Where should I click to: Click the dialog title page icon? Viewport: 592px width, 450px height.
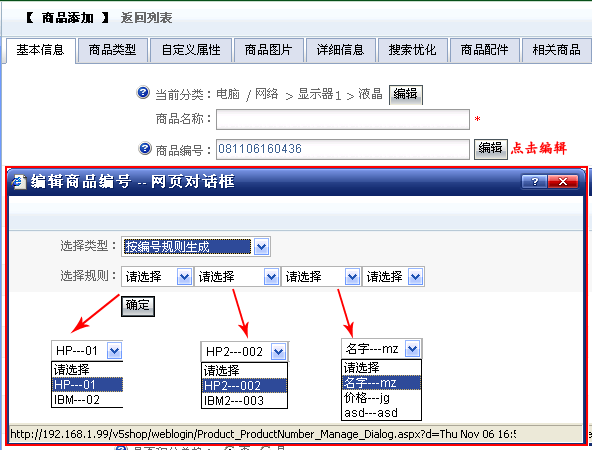18,182
